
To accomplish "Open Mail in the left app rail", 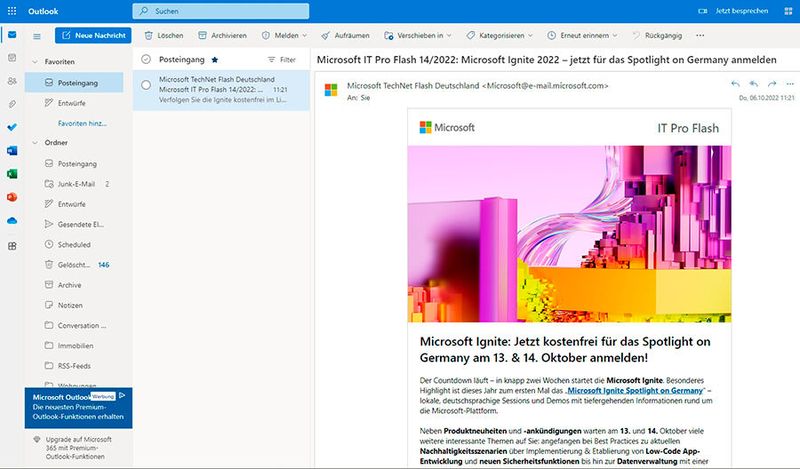I will (12, 35).
